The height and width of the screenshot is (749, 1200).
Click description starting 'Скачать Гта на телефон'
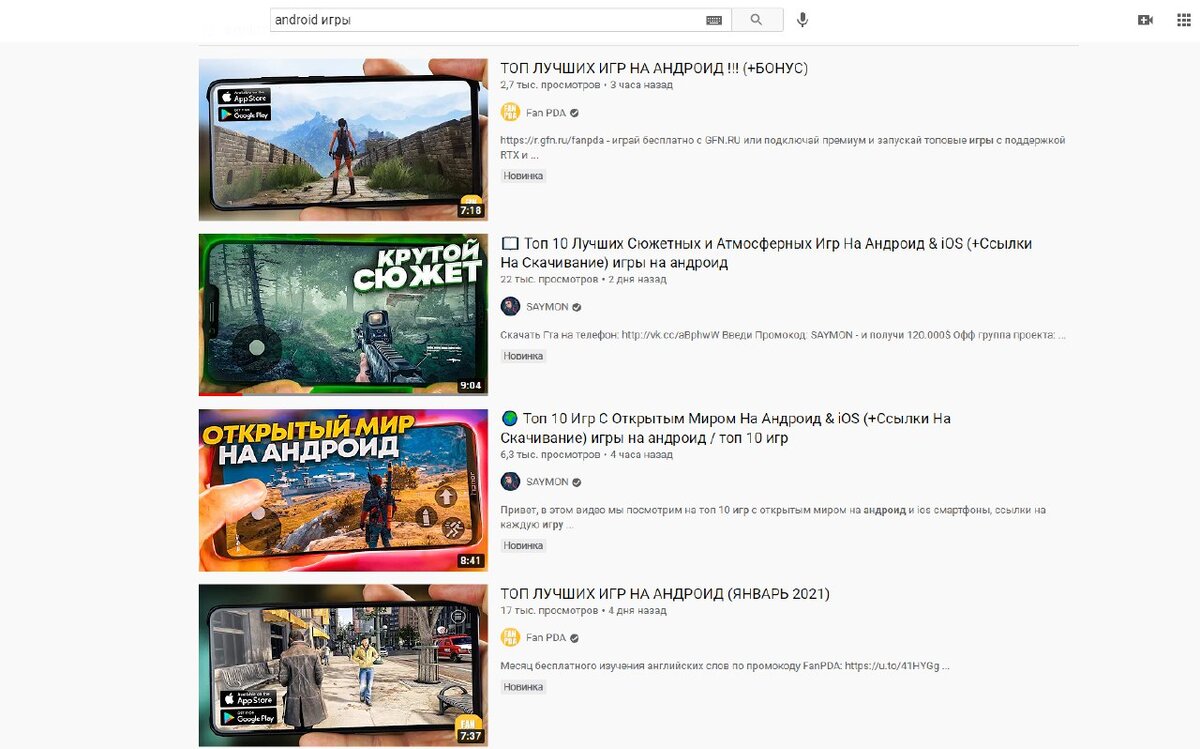coord(783,335)
